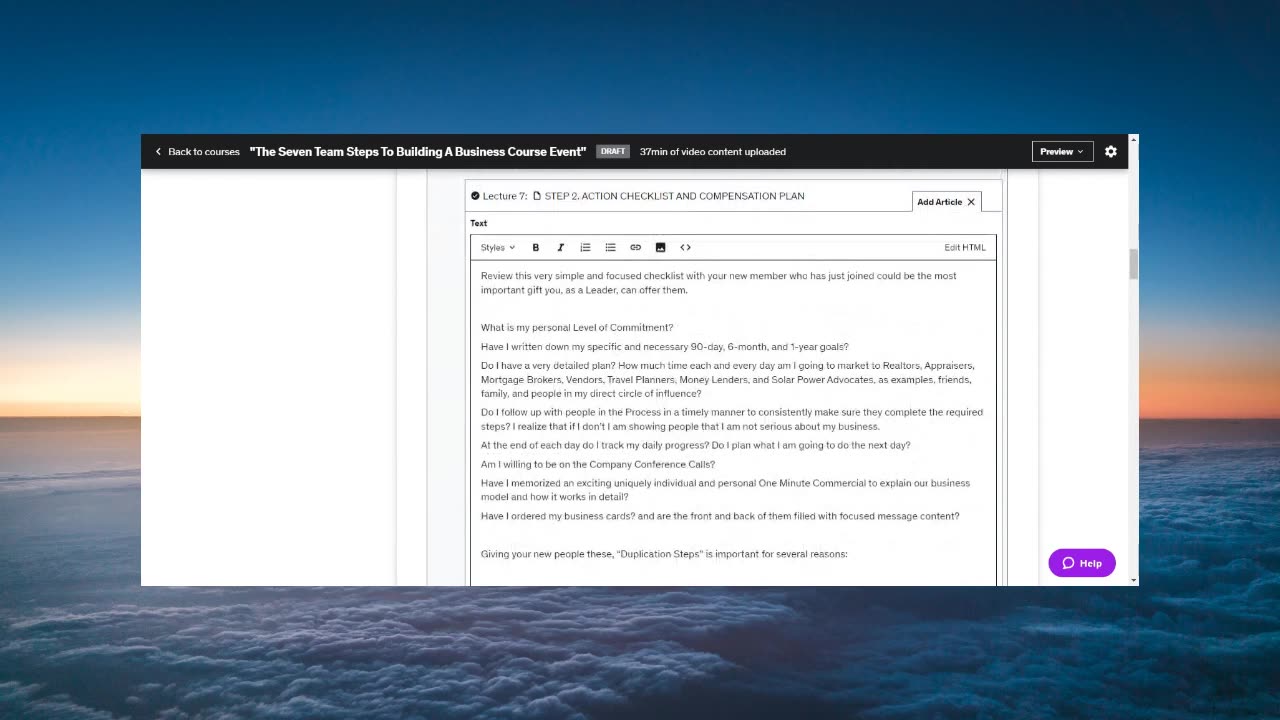Click line 'Am I willing to be on the Company Conference Calls?'
The image size is (1280, 720).
[598, 465]
